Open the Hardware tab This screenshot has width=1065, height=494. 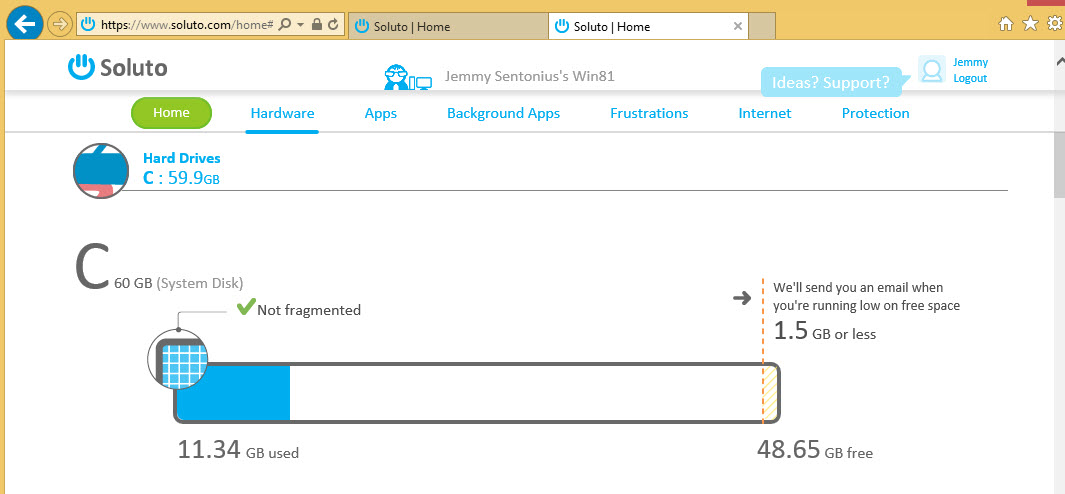coord(282,113)
